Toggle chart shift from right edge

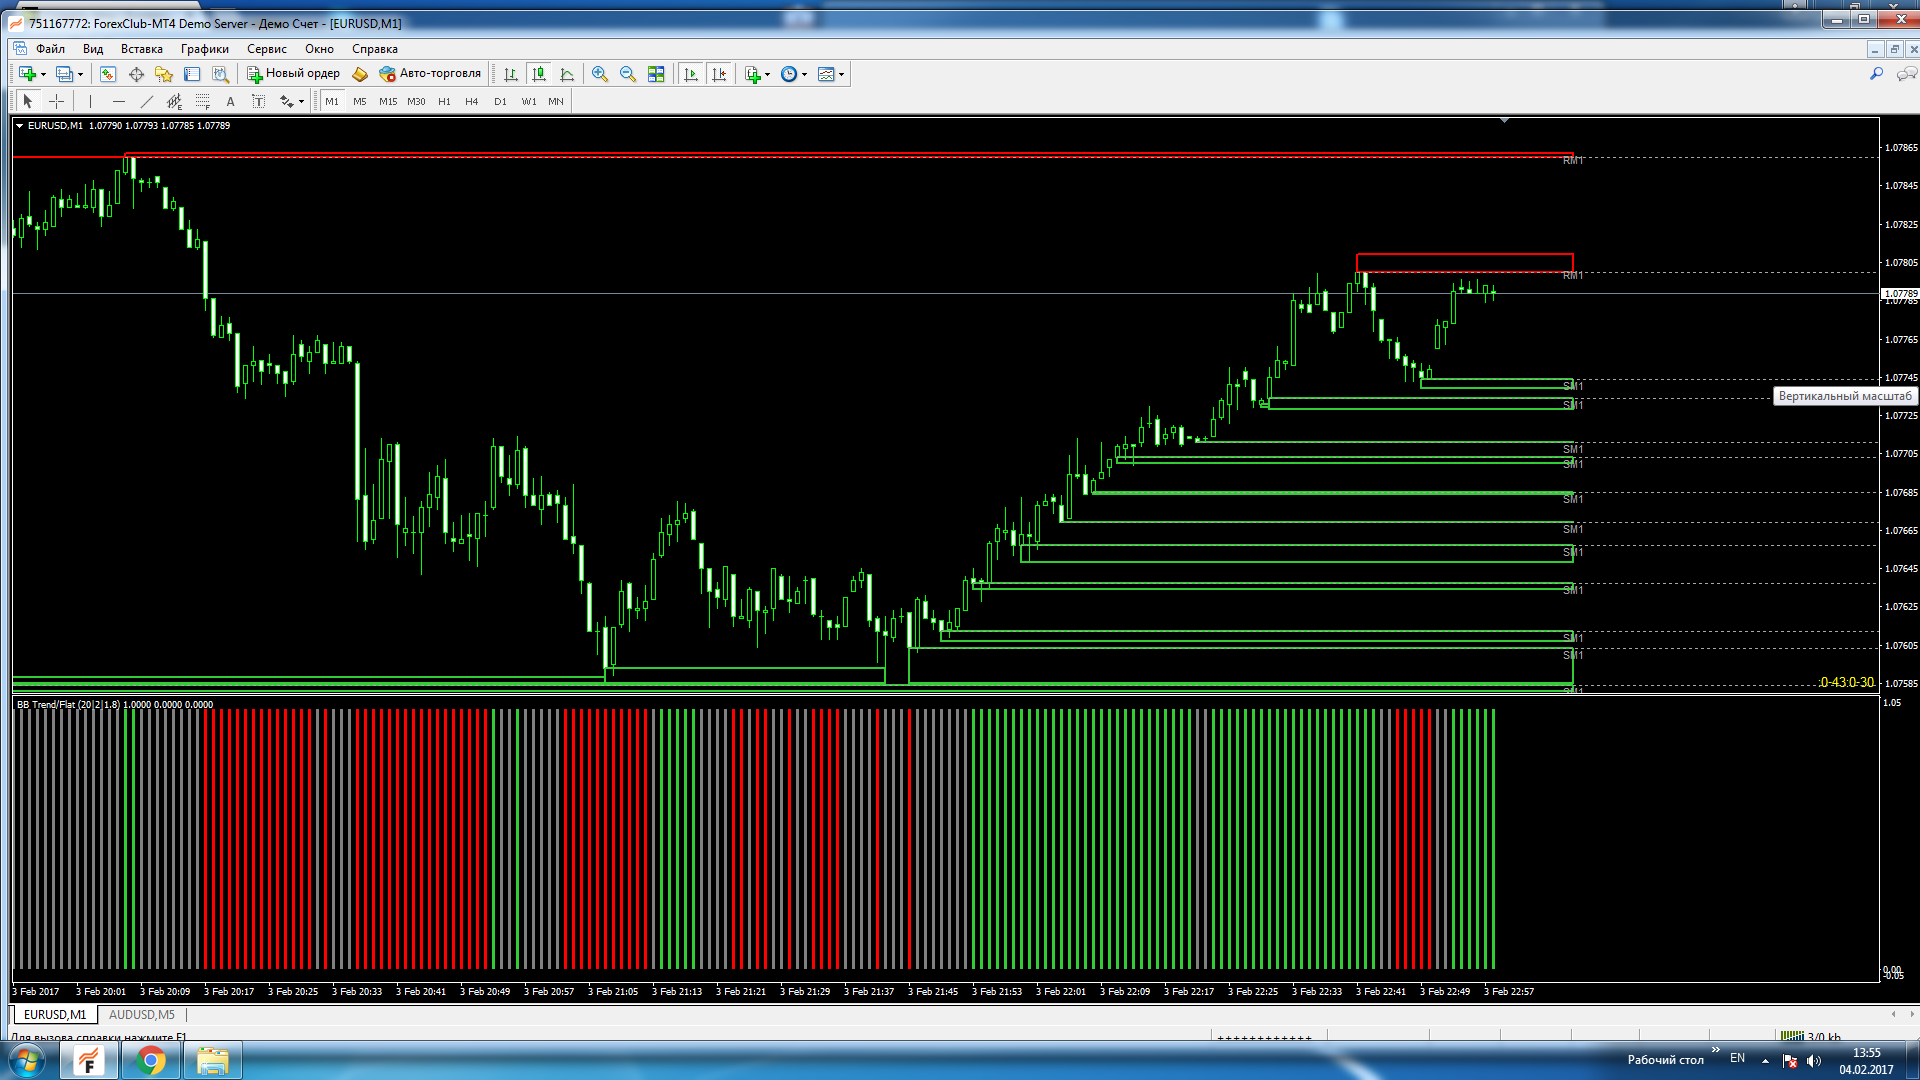(x=718, y=74)
